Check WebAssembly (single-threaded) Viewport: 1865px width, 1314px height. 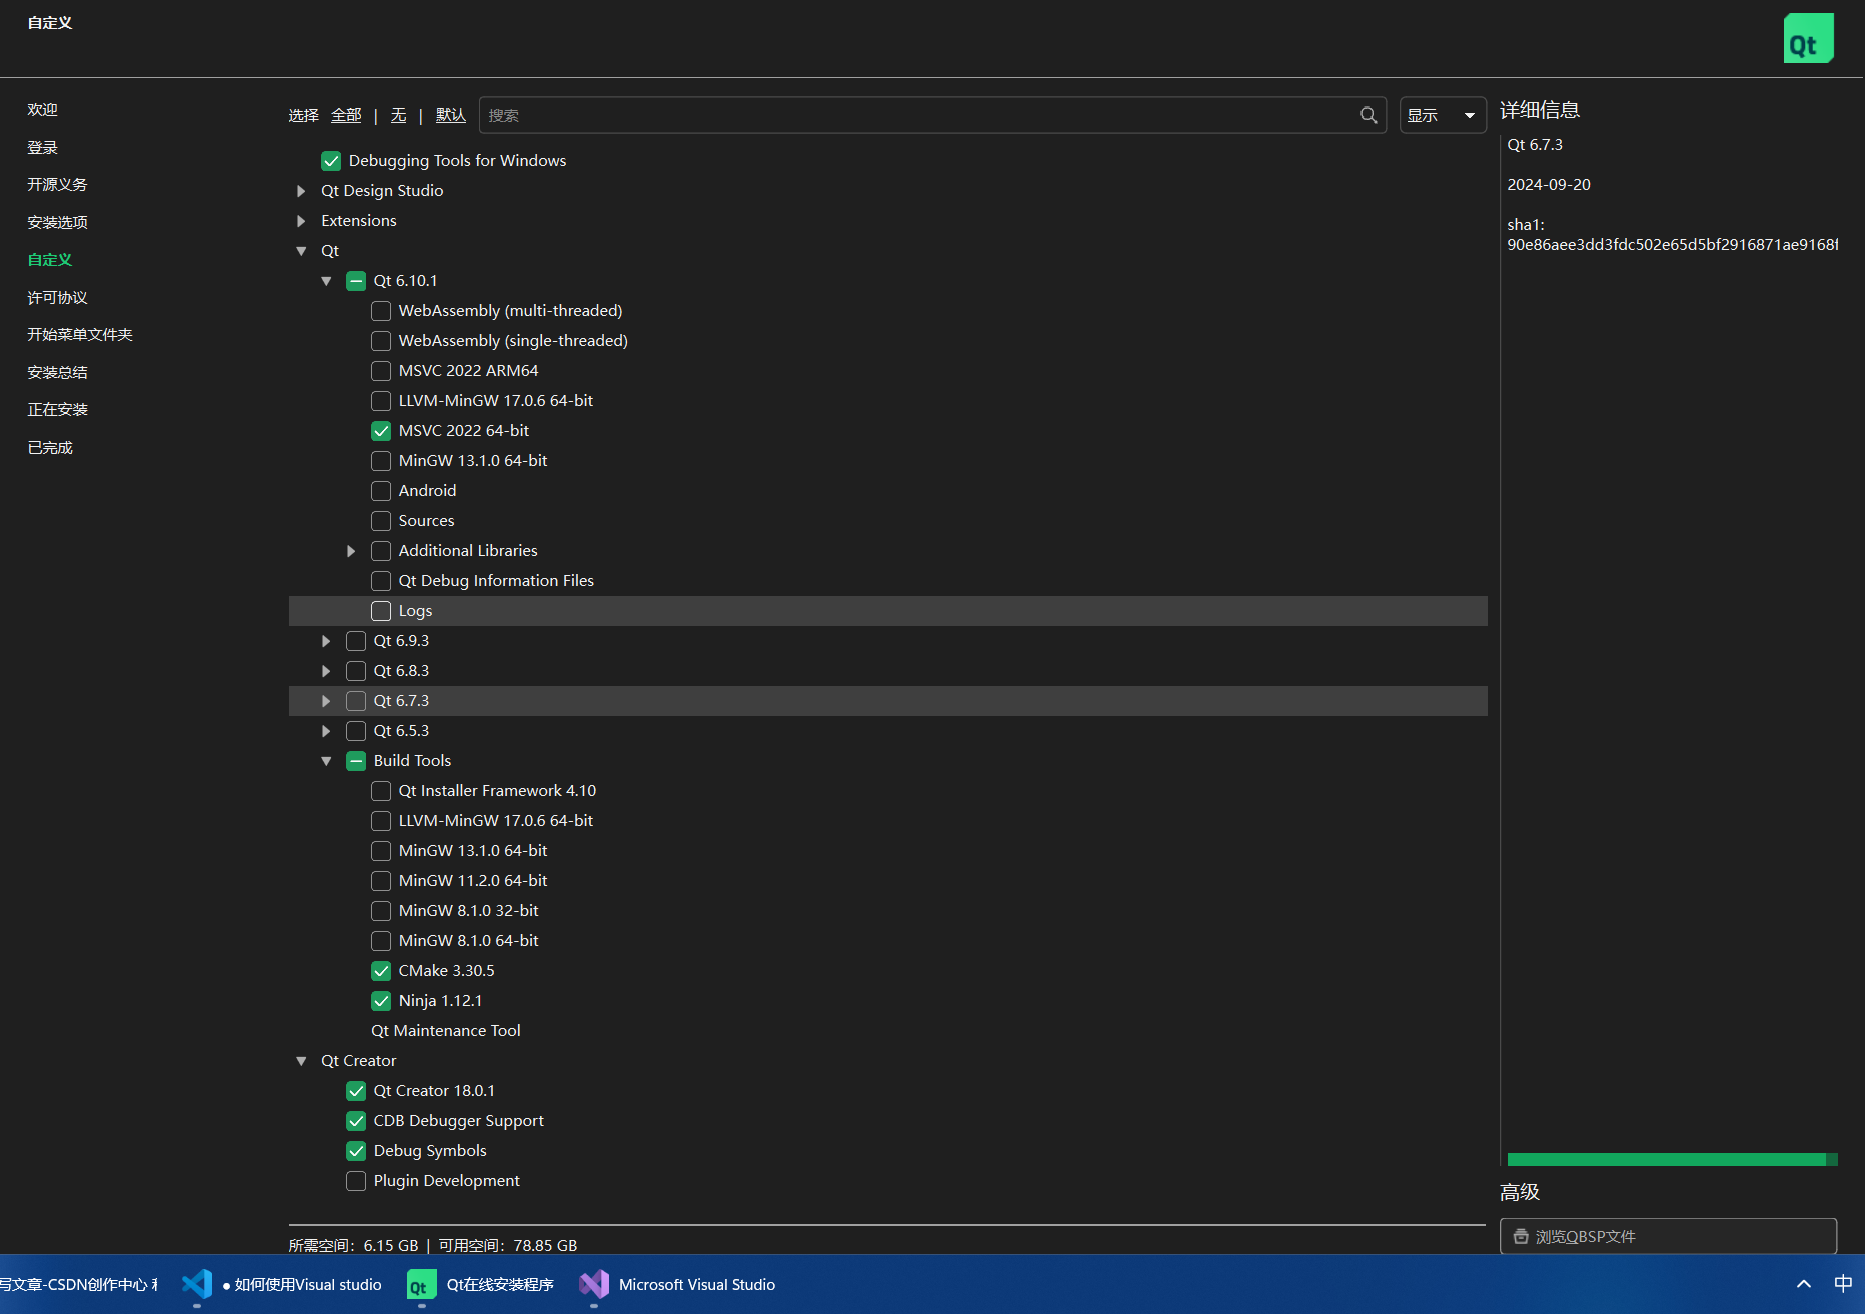381,341
